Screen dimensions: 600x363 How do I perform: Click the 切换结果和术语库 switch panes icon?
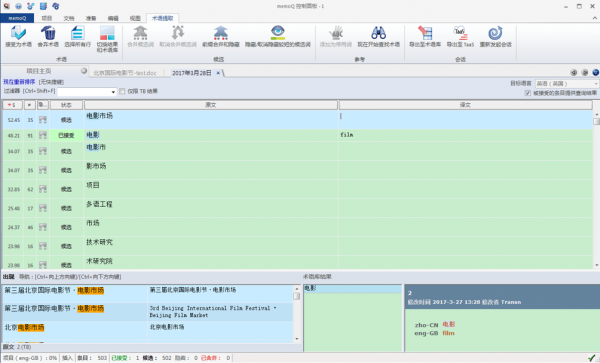tap(107, 33)
